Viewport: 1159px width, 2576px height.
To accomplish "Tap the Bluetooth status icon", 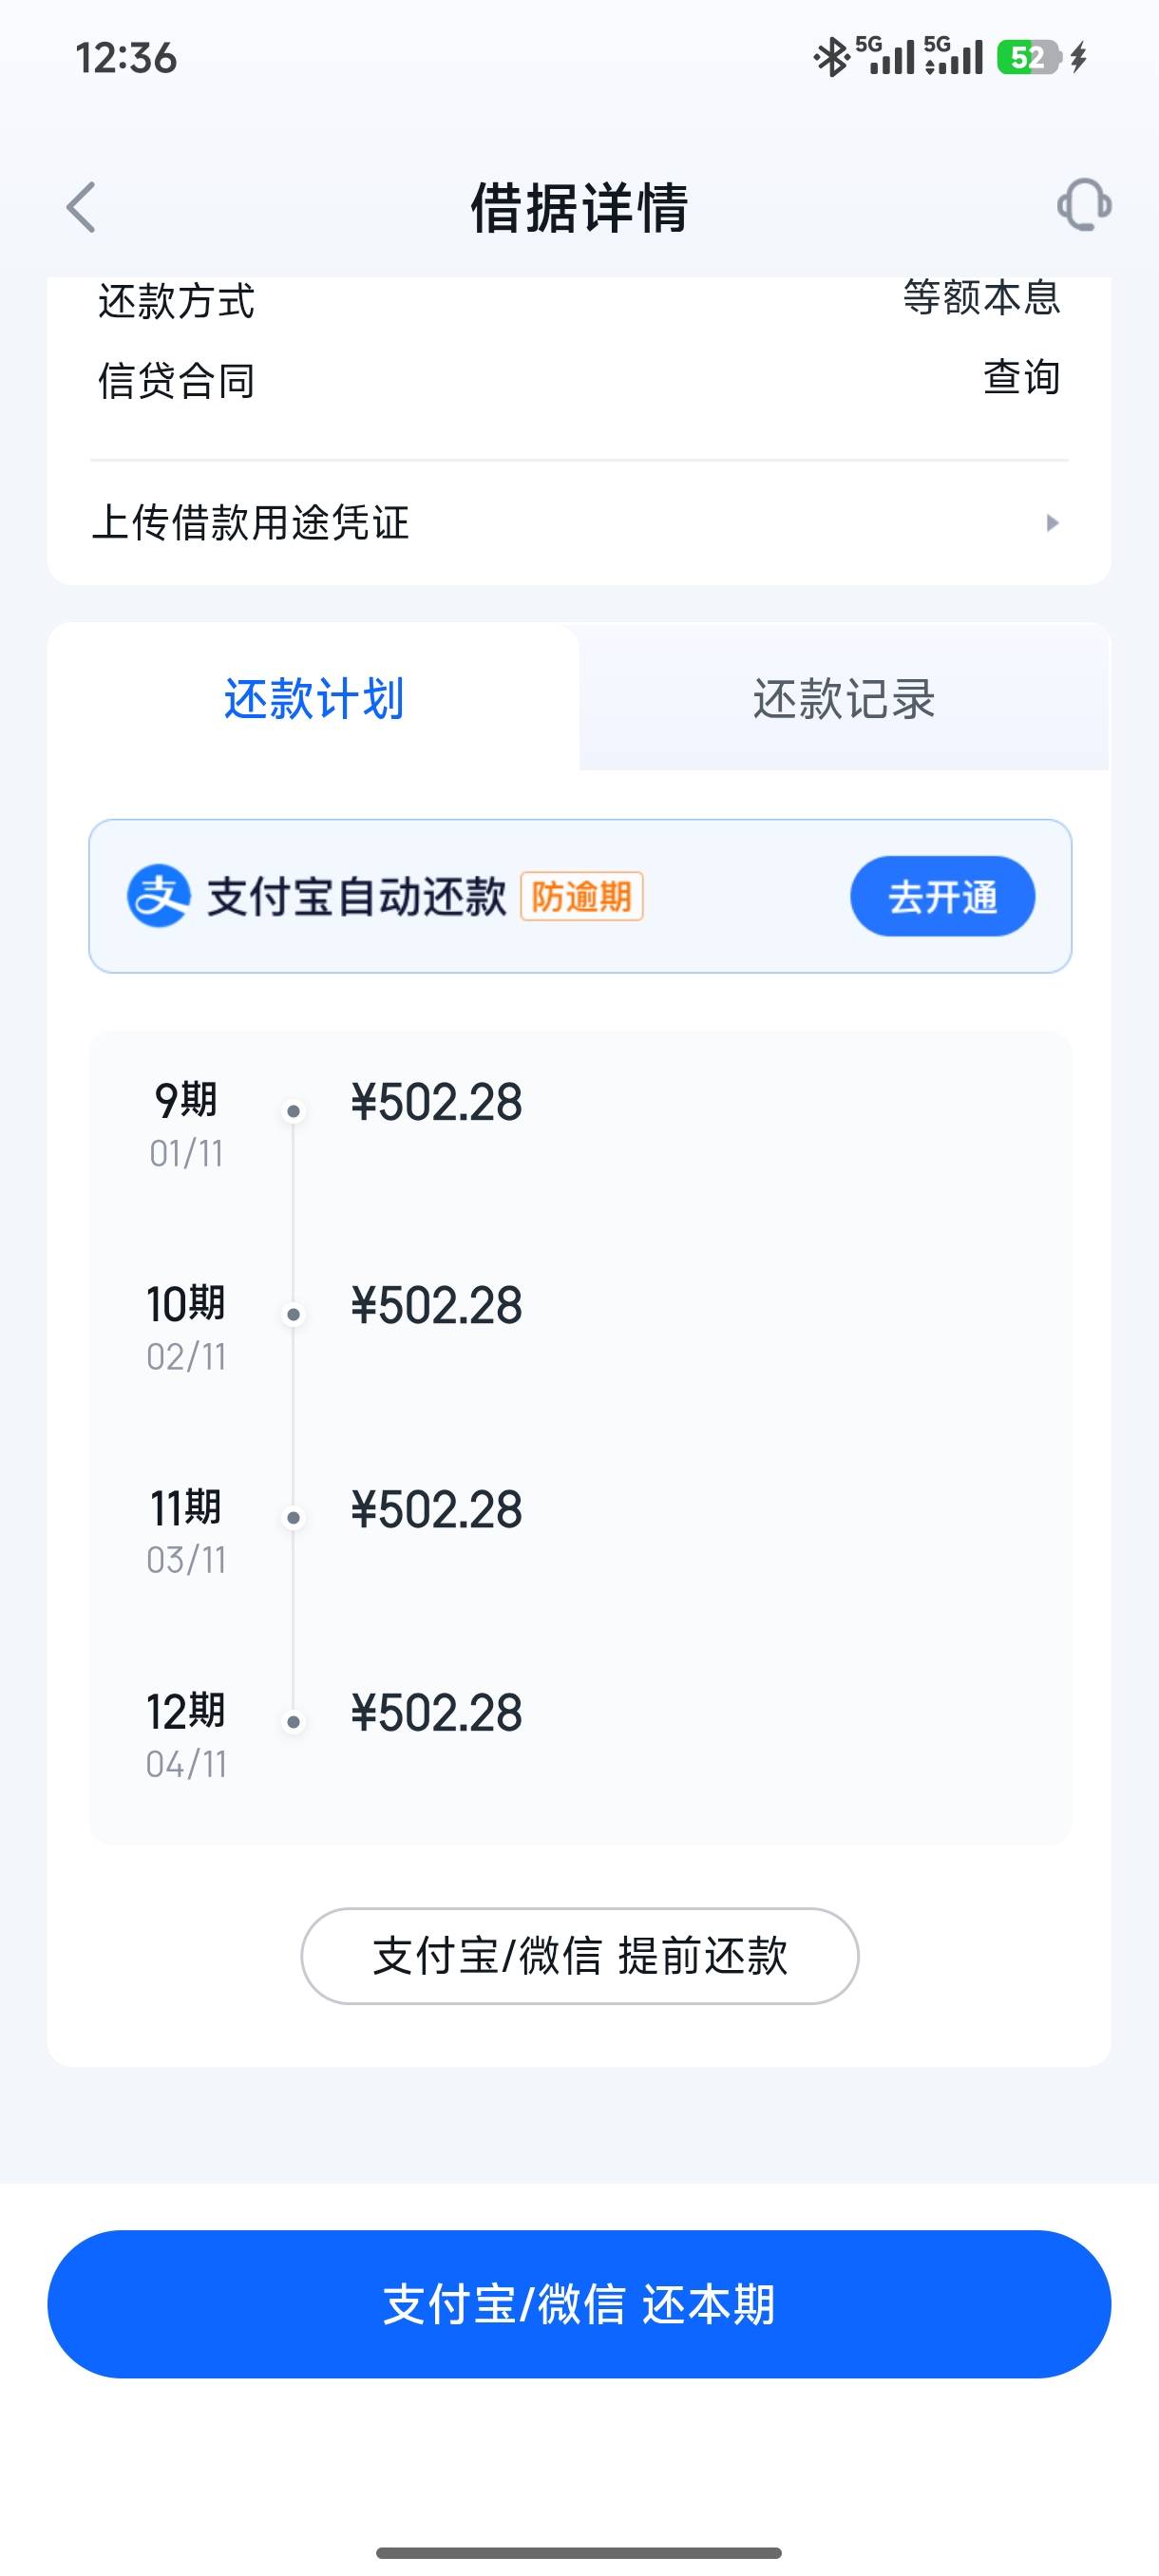I will click(830, 57).
